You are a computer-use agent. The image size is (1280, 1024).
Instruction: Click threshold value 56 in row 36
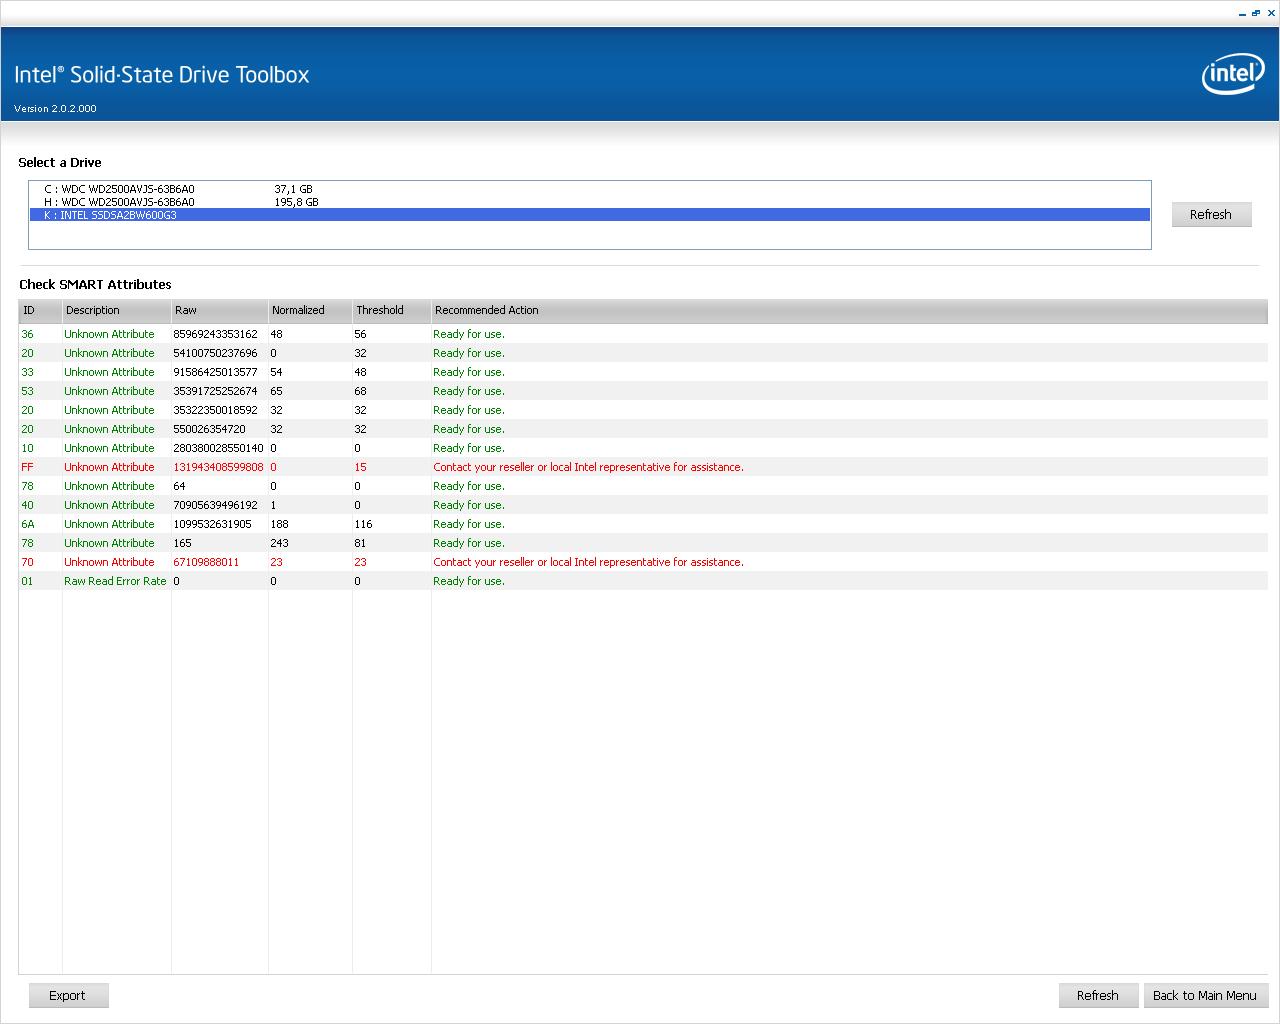coord(360,334)
